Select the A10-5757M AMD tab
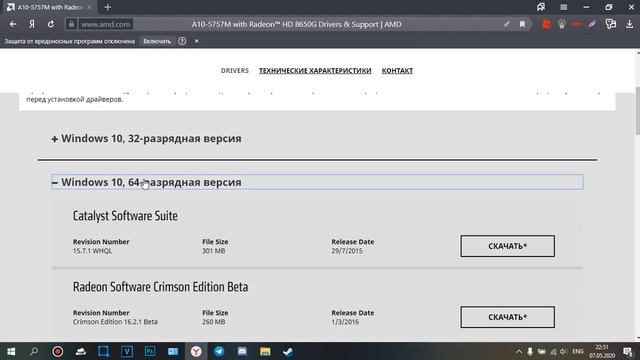The height and width of the screenshot is (360, 640). (x=49, y=7)
